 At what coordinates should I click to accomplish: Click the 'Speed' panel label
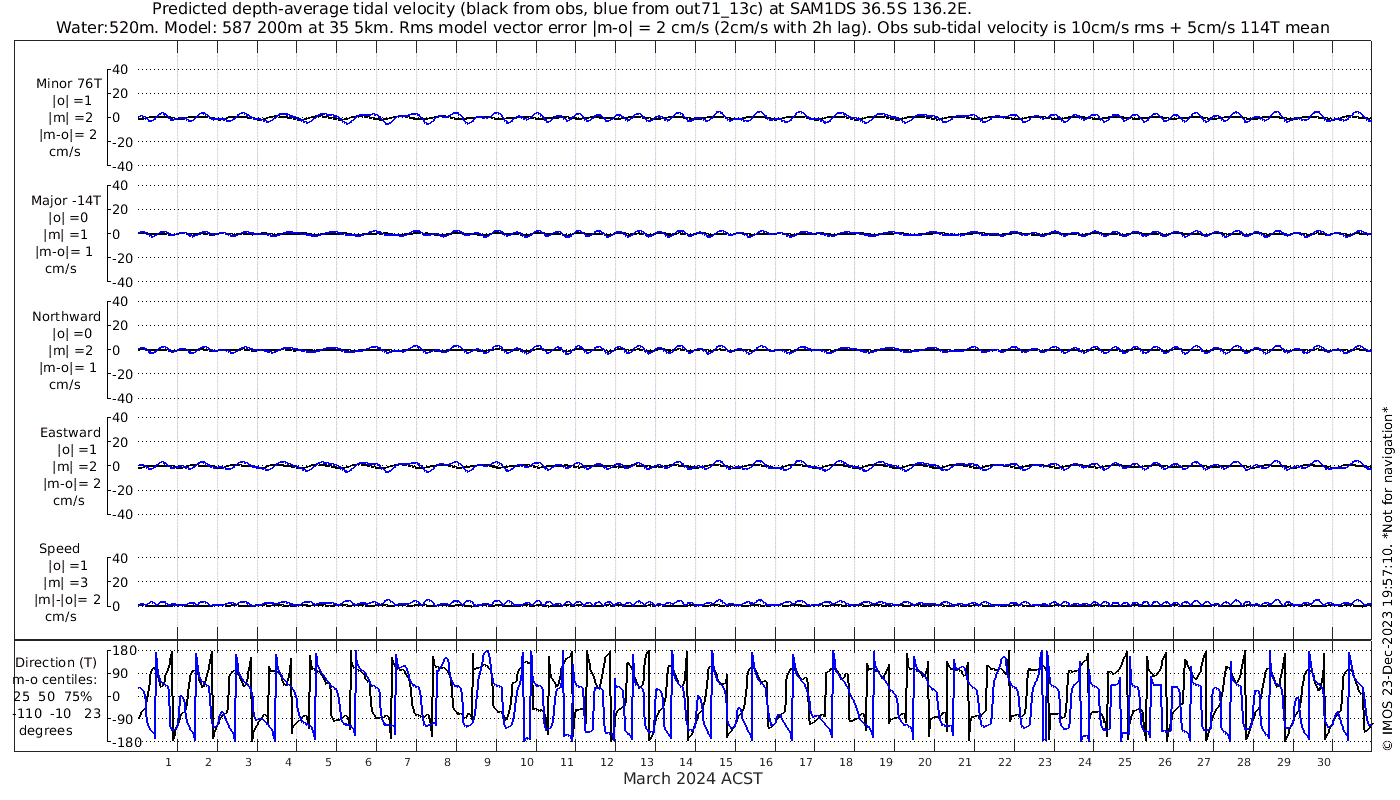[x=59, y=549]
